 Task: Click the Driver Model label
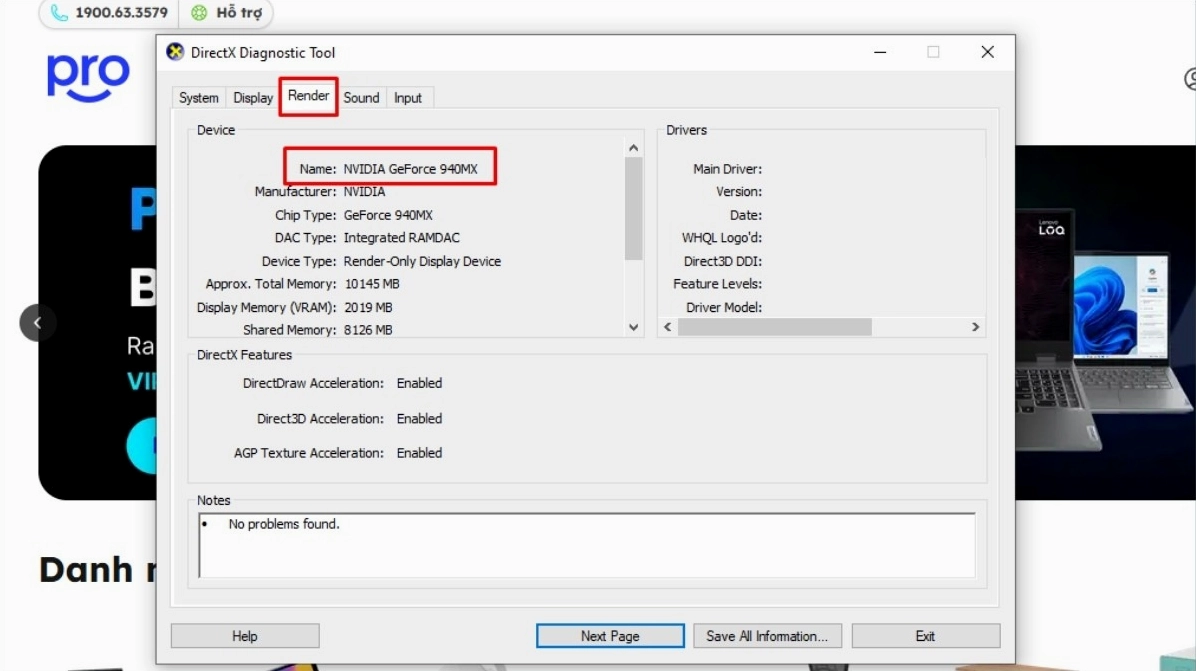(723, 308)
